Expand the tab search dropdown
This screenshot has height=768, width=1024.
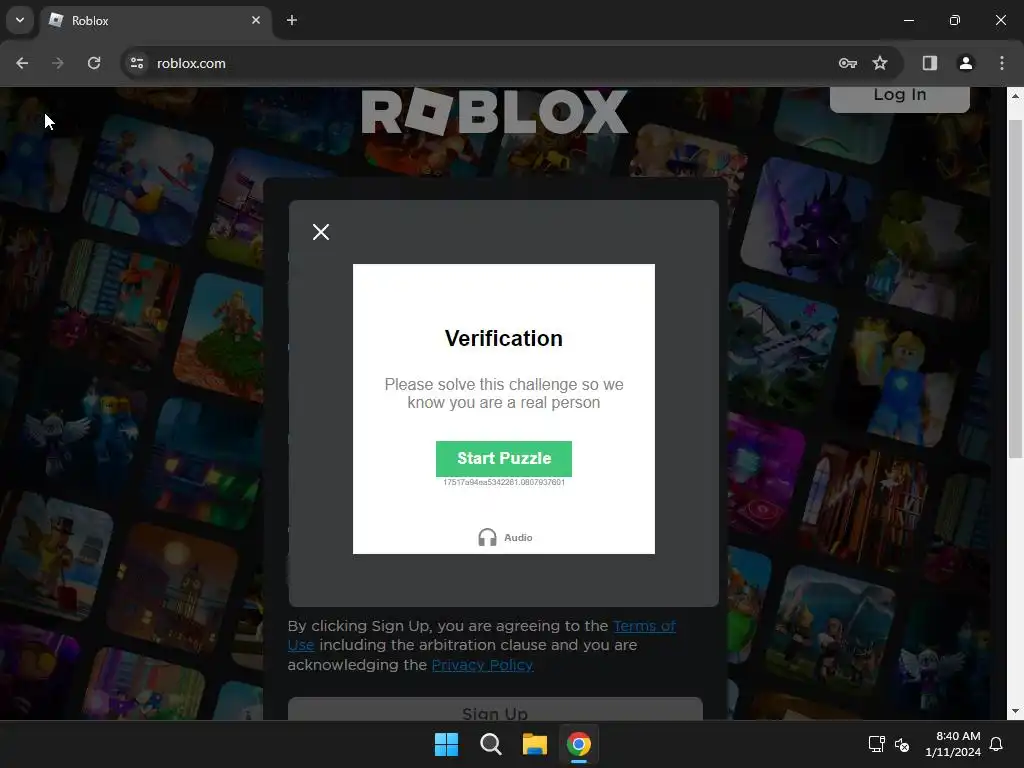pos(20,20)
